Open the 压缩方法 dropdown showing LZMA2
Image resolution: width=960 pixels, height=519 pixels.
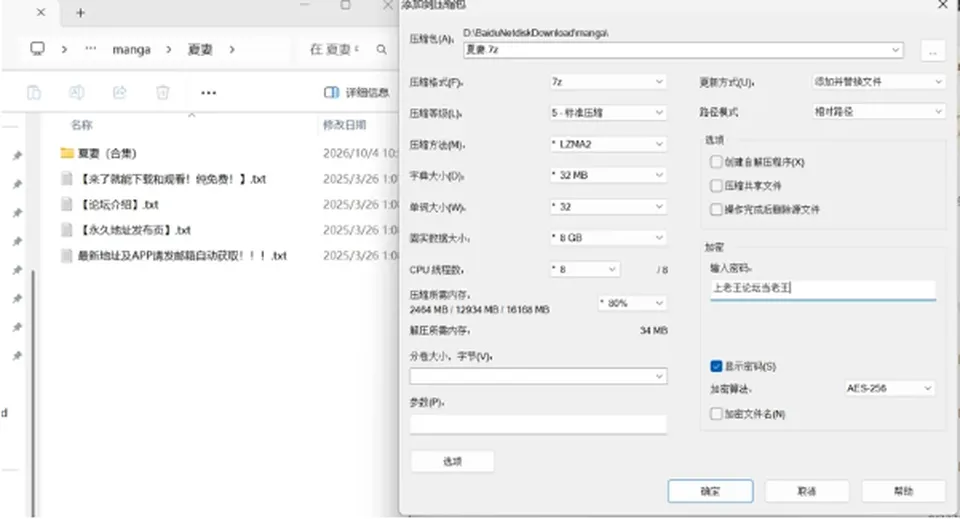click(607, 144)
